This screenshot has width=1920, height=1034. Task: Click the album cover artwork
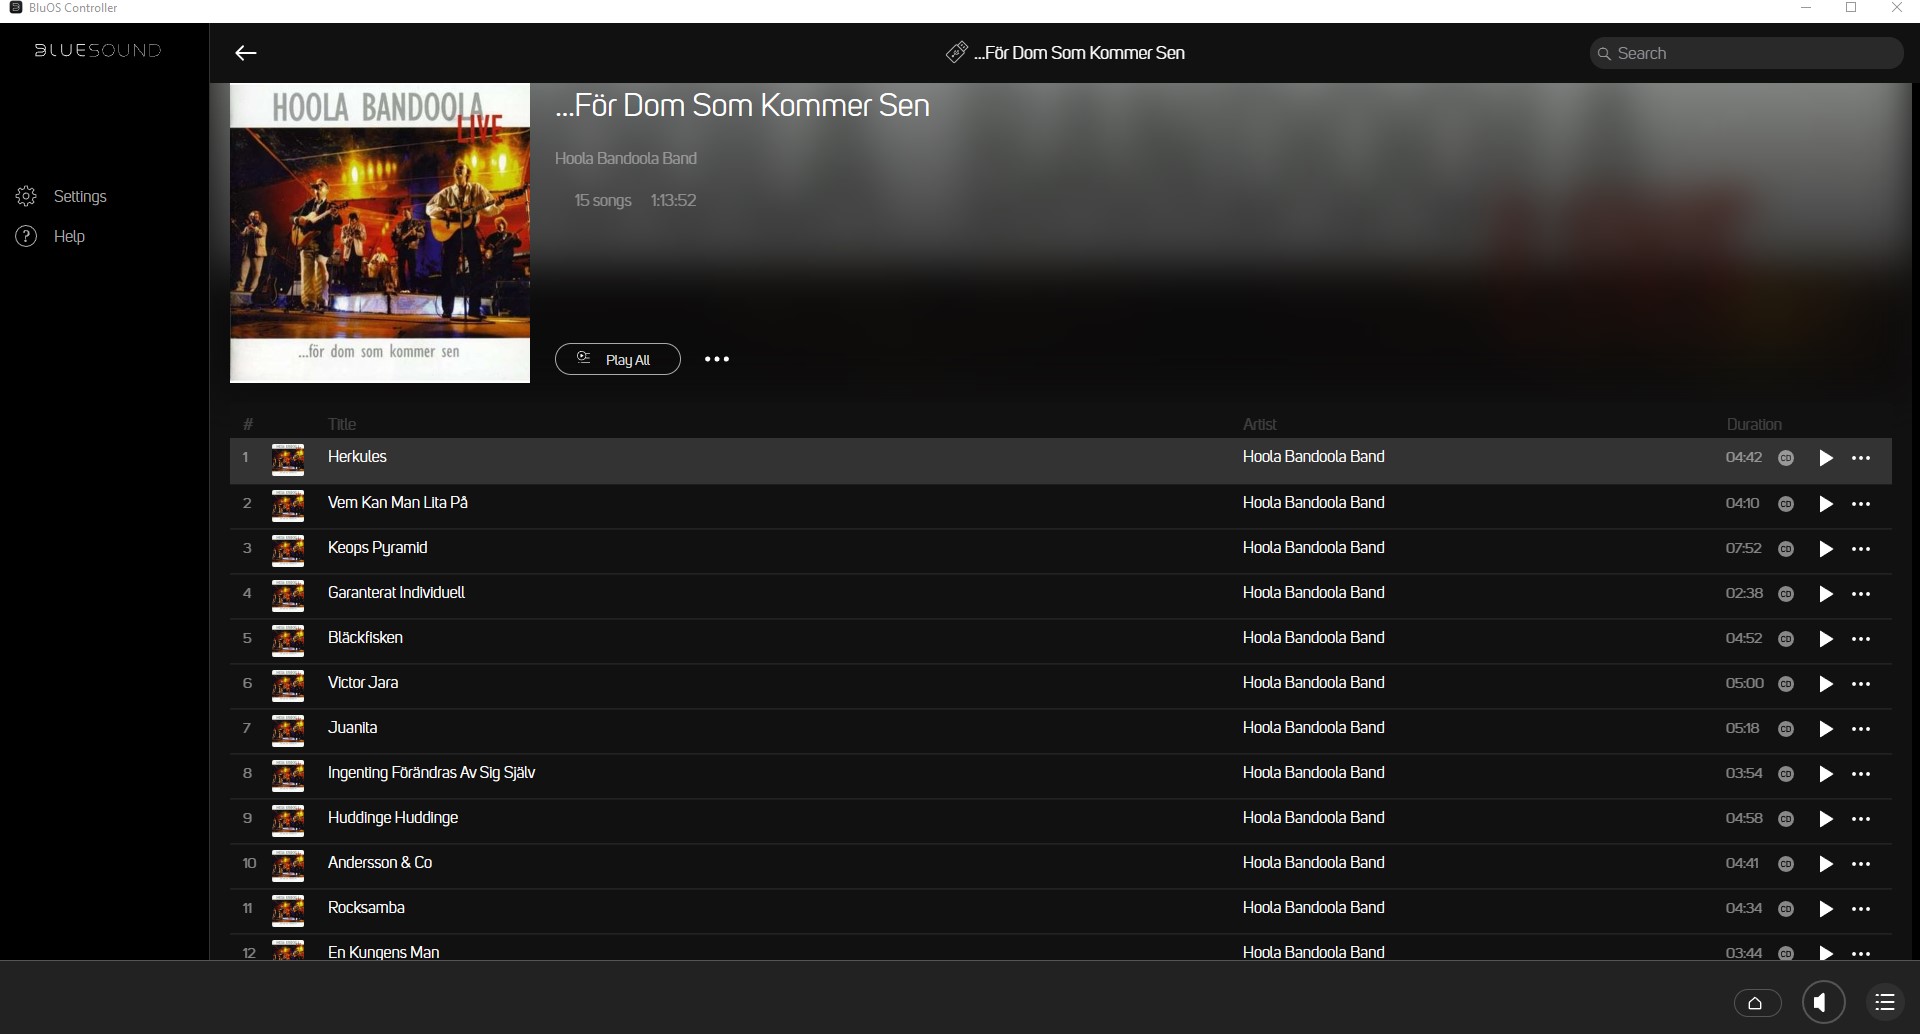click(x=380, y=233)
